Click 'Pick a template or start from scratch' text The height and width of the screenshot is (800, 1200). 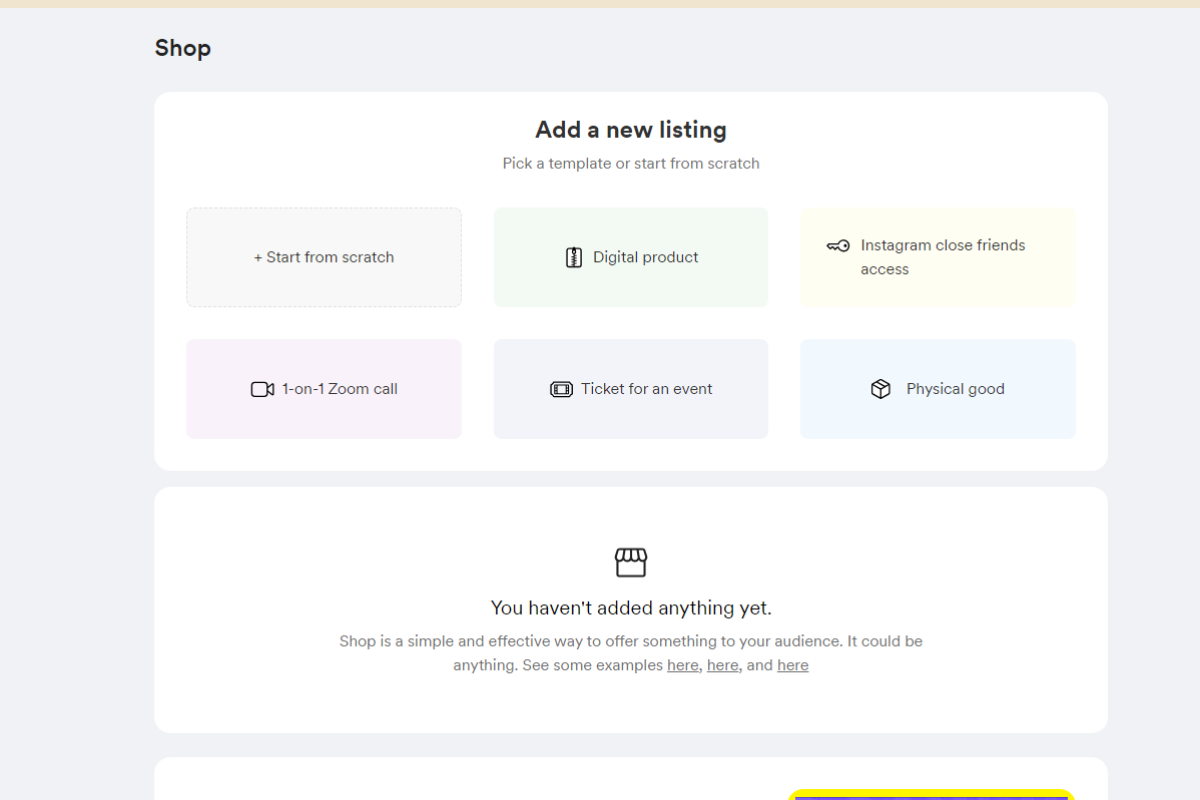(x=631, y=163)
